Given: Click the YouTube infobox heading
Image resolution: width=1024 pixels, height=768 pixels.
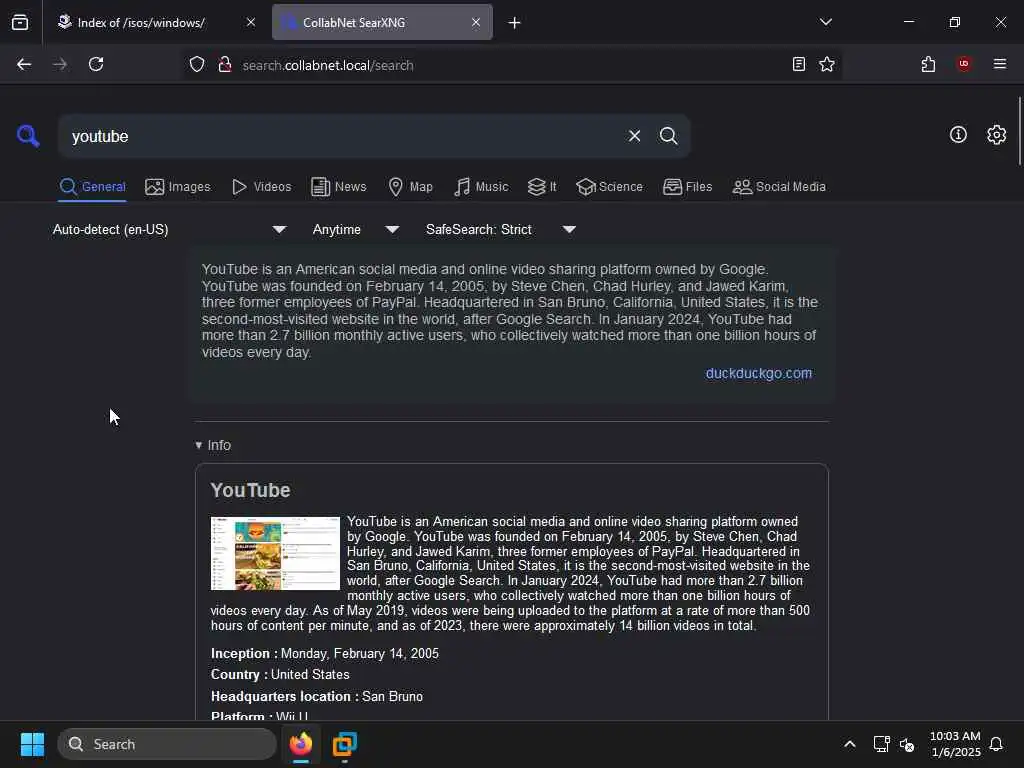Looking at the screenshot, I should (250, 490).
